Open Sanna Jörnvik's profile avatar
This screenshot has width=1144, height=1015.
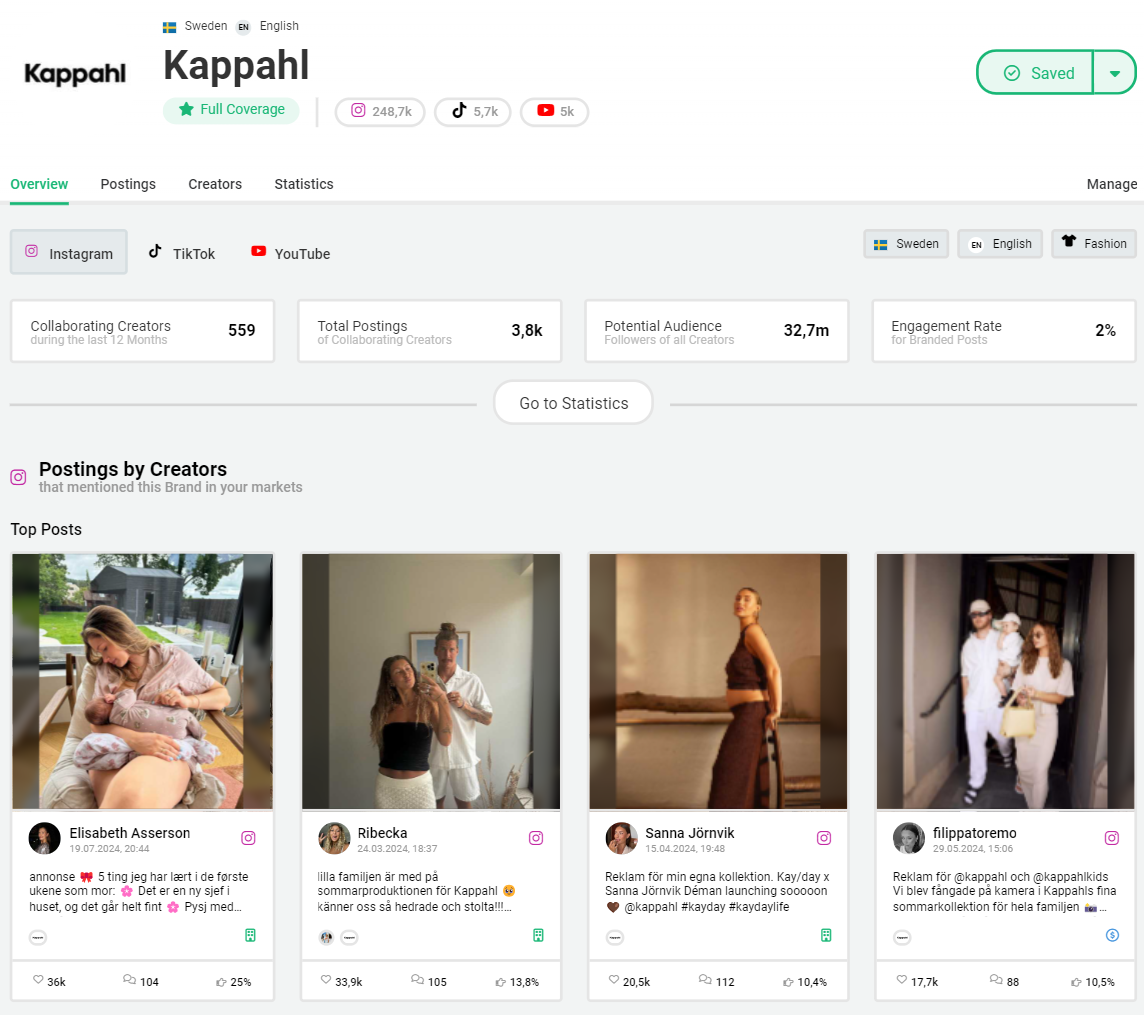click(x=622, y=838)
